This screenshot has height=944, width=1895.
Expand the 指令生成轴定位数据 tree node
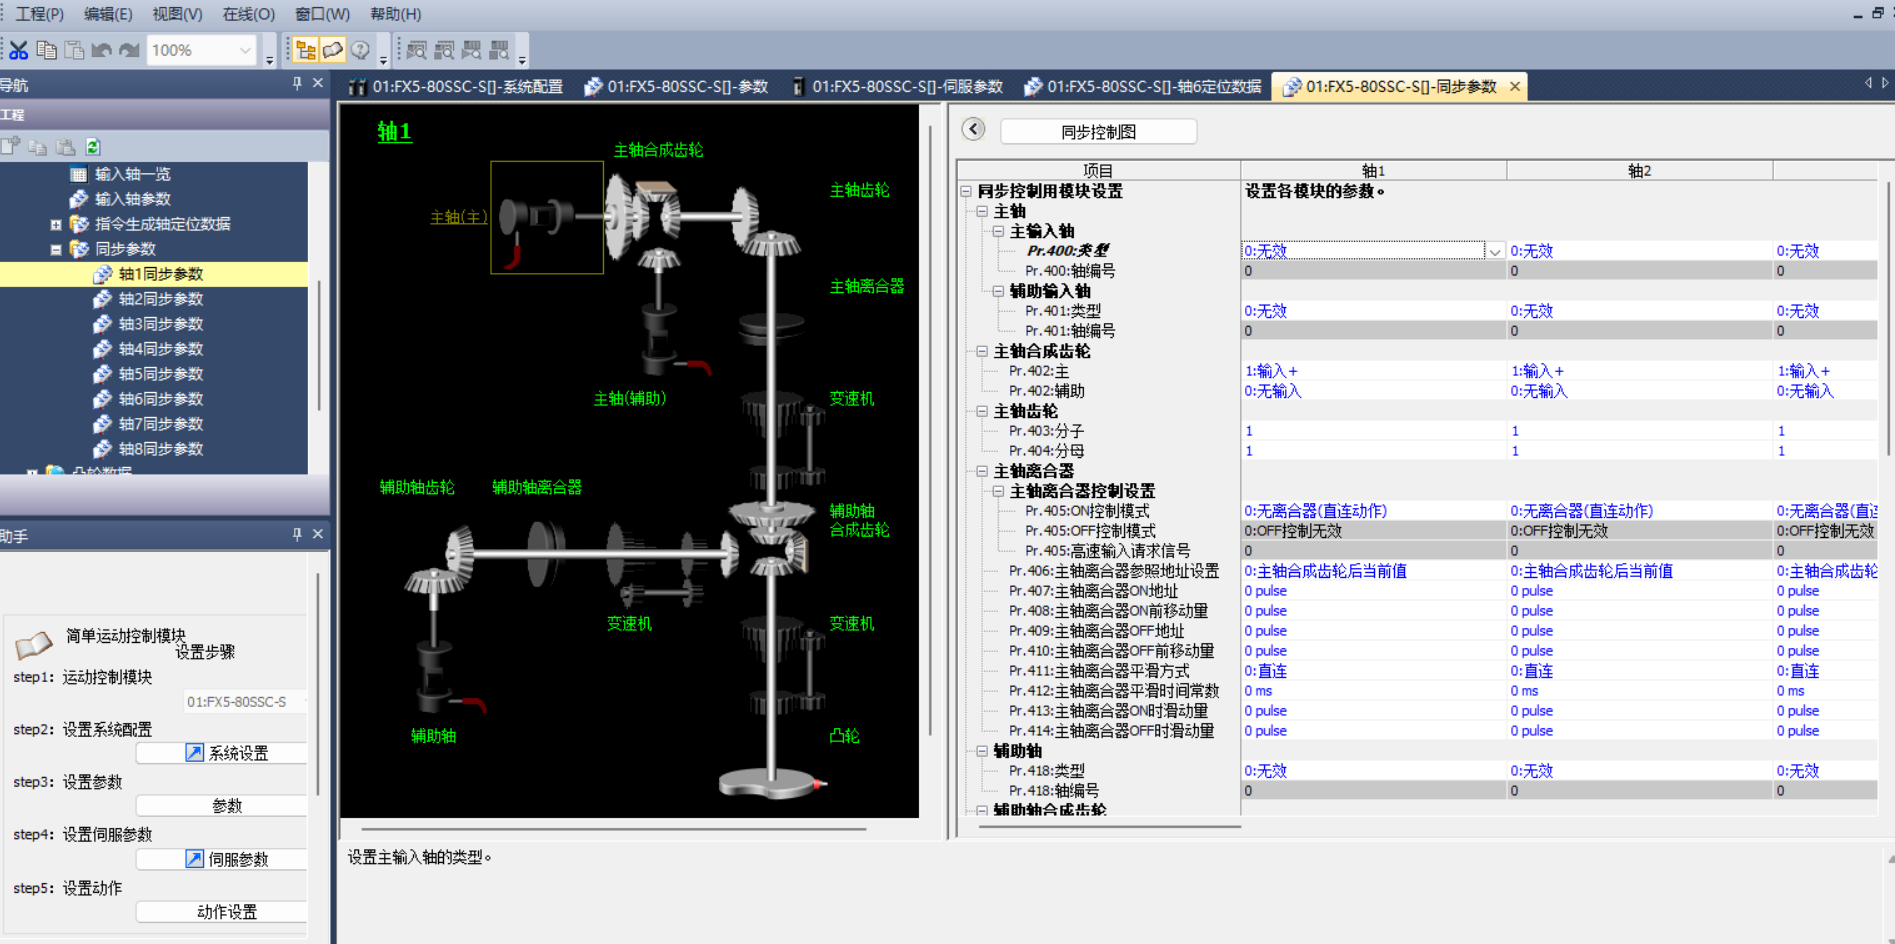coord(56,224)
